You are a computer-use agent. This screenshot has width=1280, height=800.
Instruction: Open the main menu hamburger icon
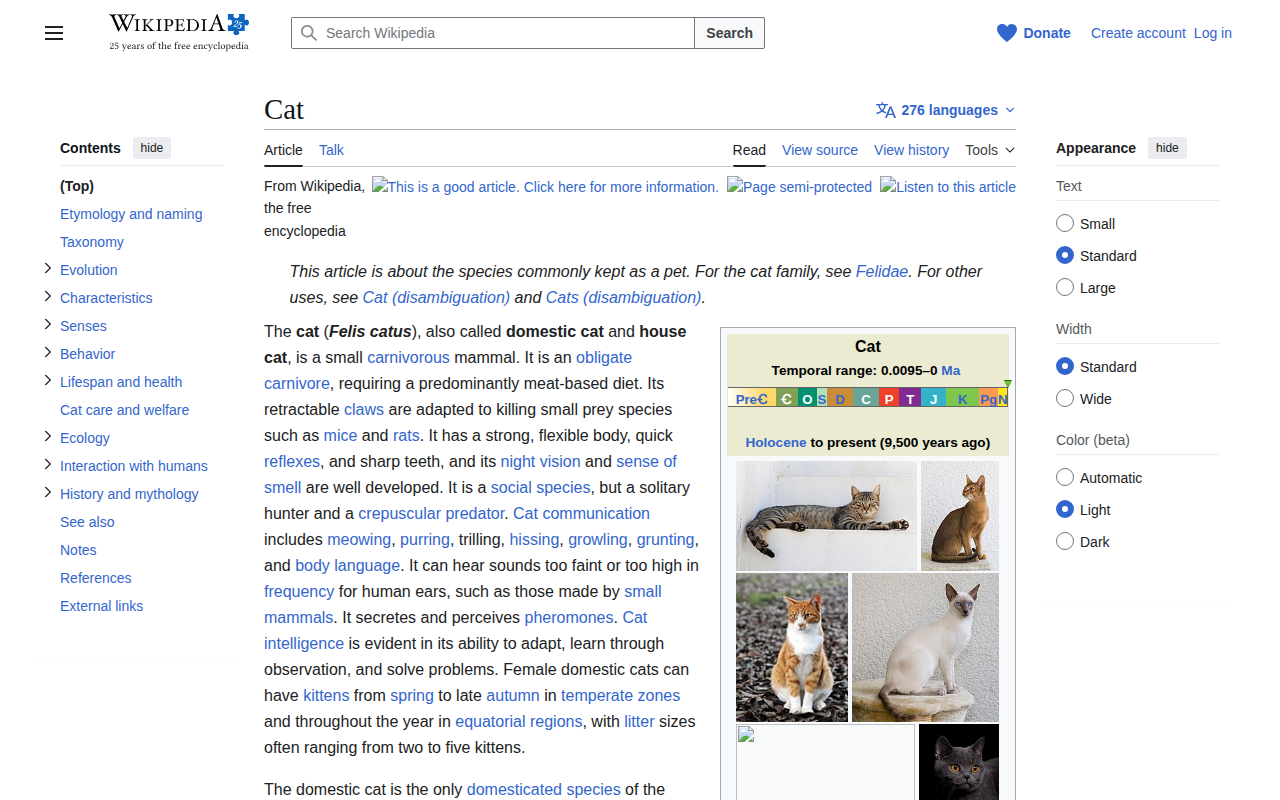coord(54,33)
